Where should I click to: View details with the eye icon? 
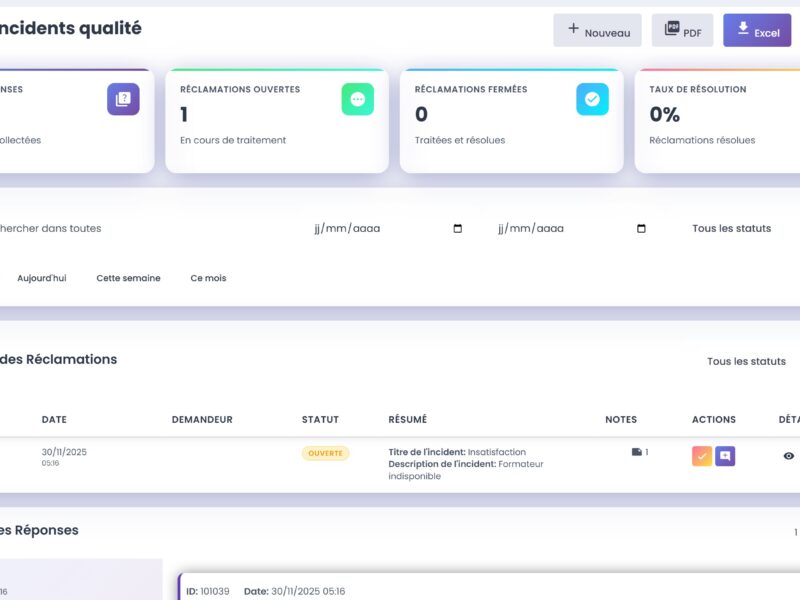(788, 456)
